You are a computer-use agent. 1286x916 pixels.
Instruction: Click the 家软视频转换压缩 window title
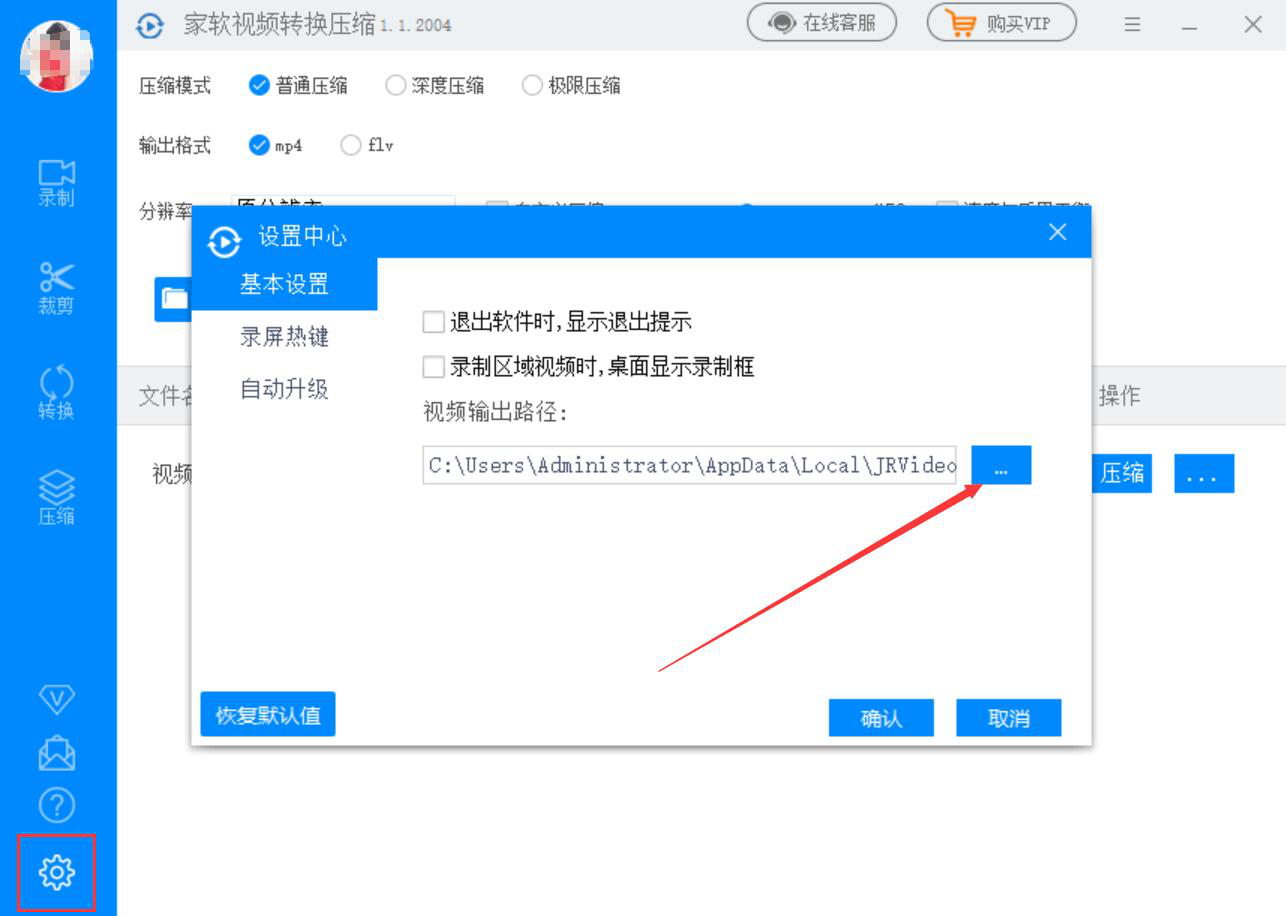[x=280, y=26]
